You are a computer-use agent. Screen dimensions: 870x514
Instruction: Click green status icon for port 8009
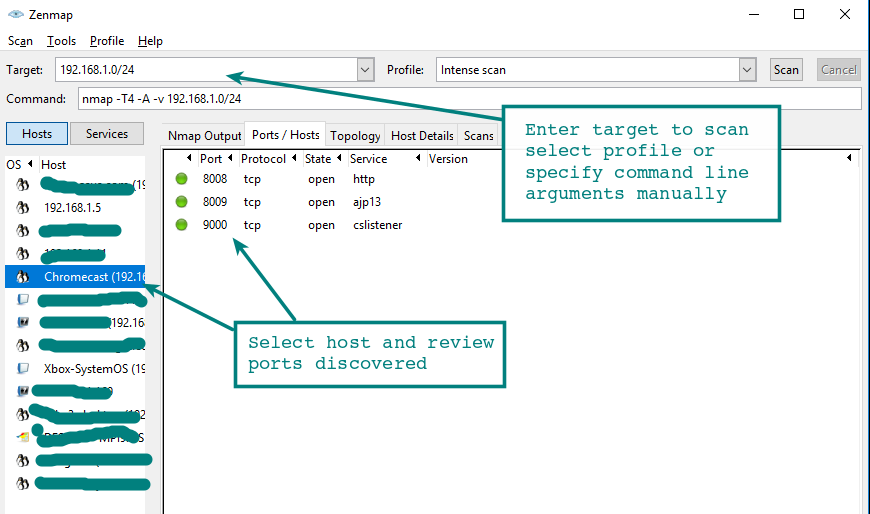click(x=181, y=202)
